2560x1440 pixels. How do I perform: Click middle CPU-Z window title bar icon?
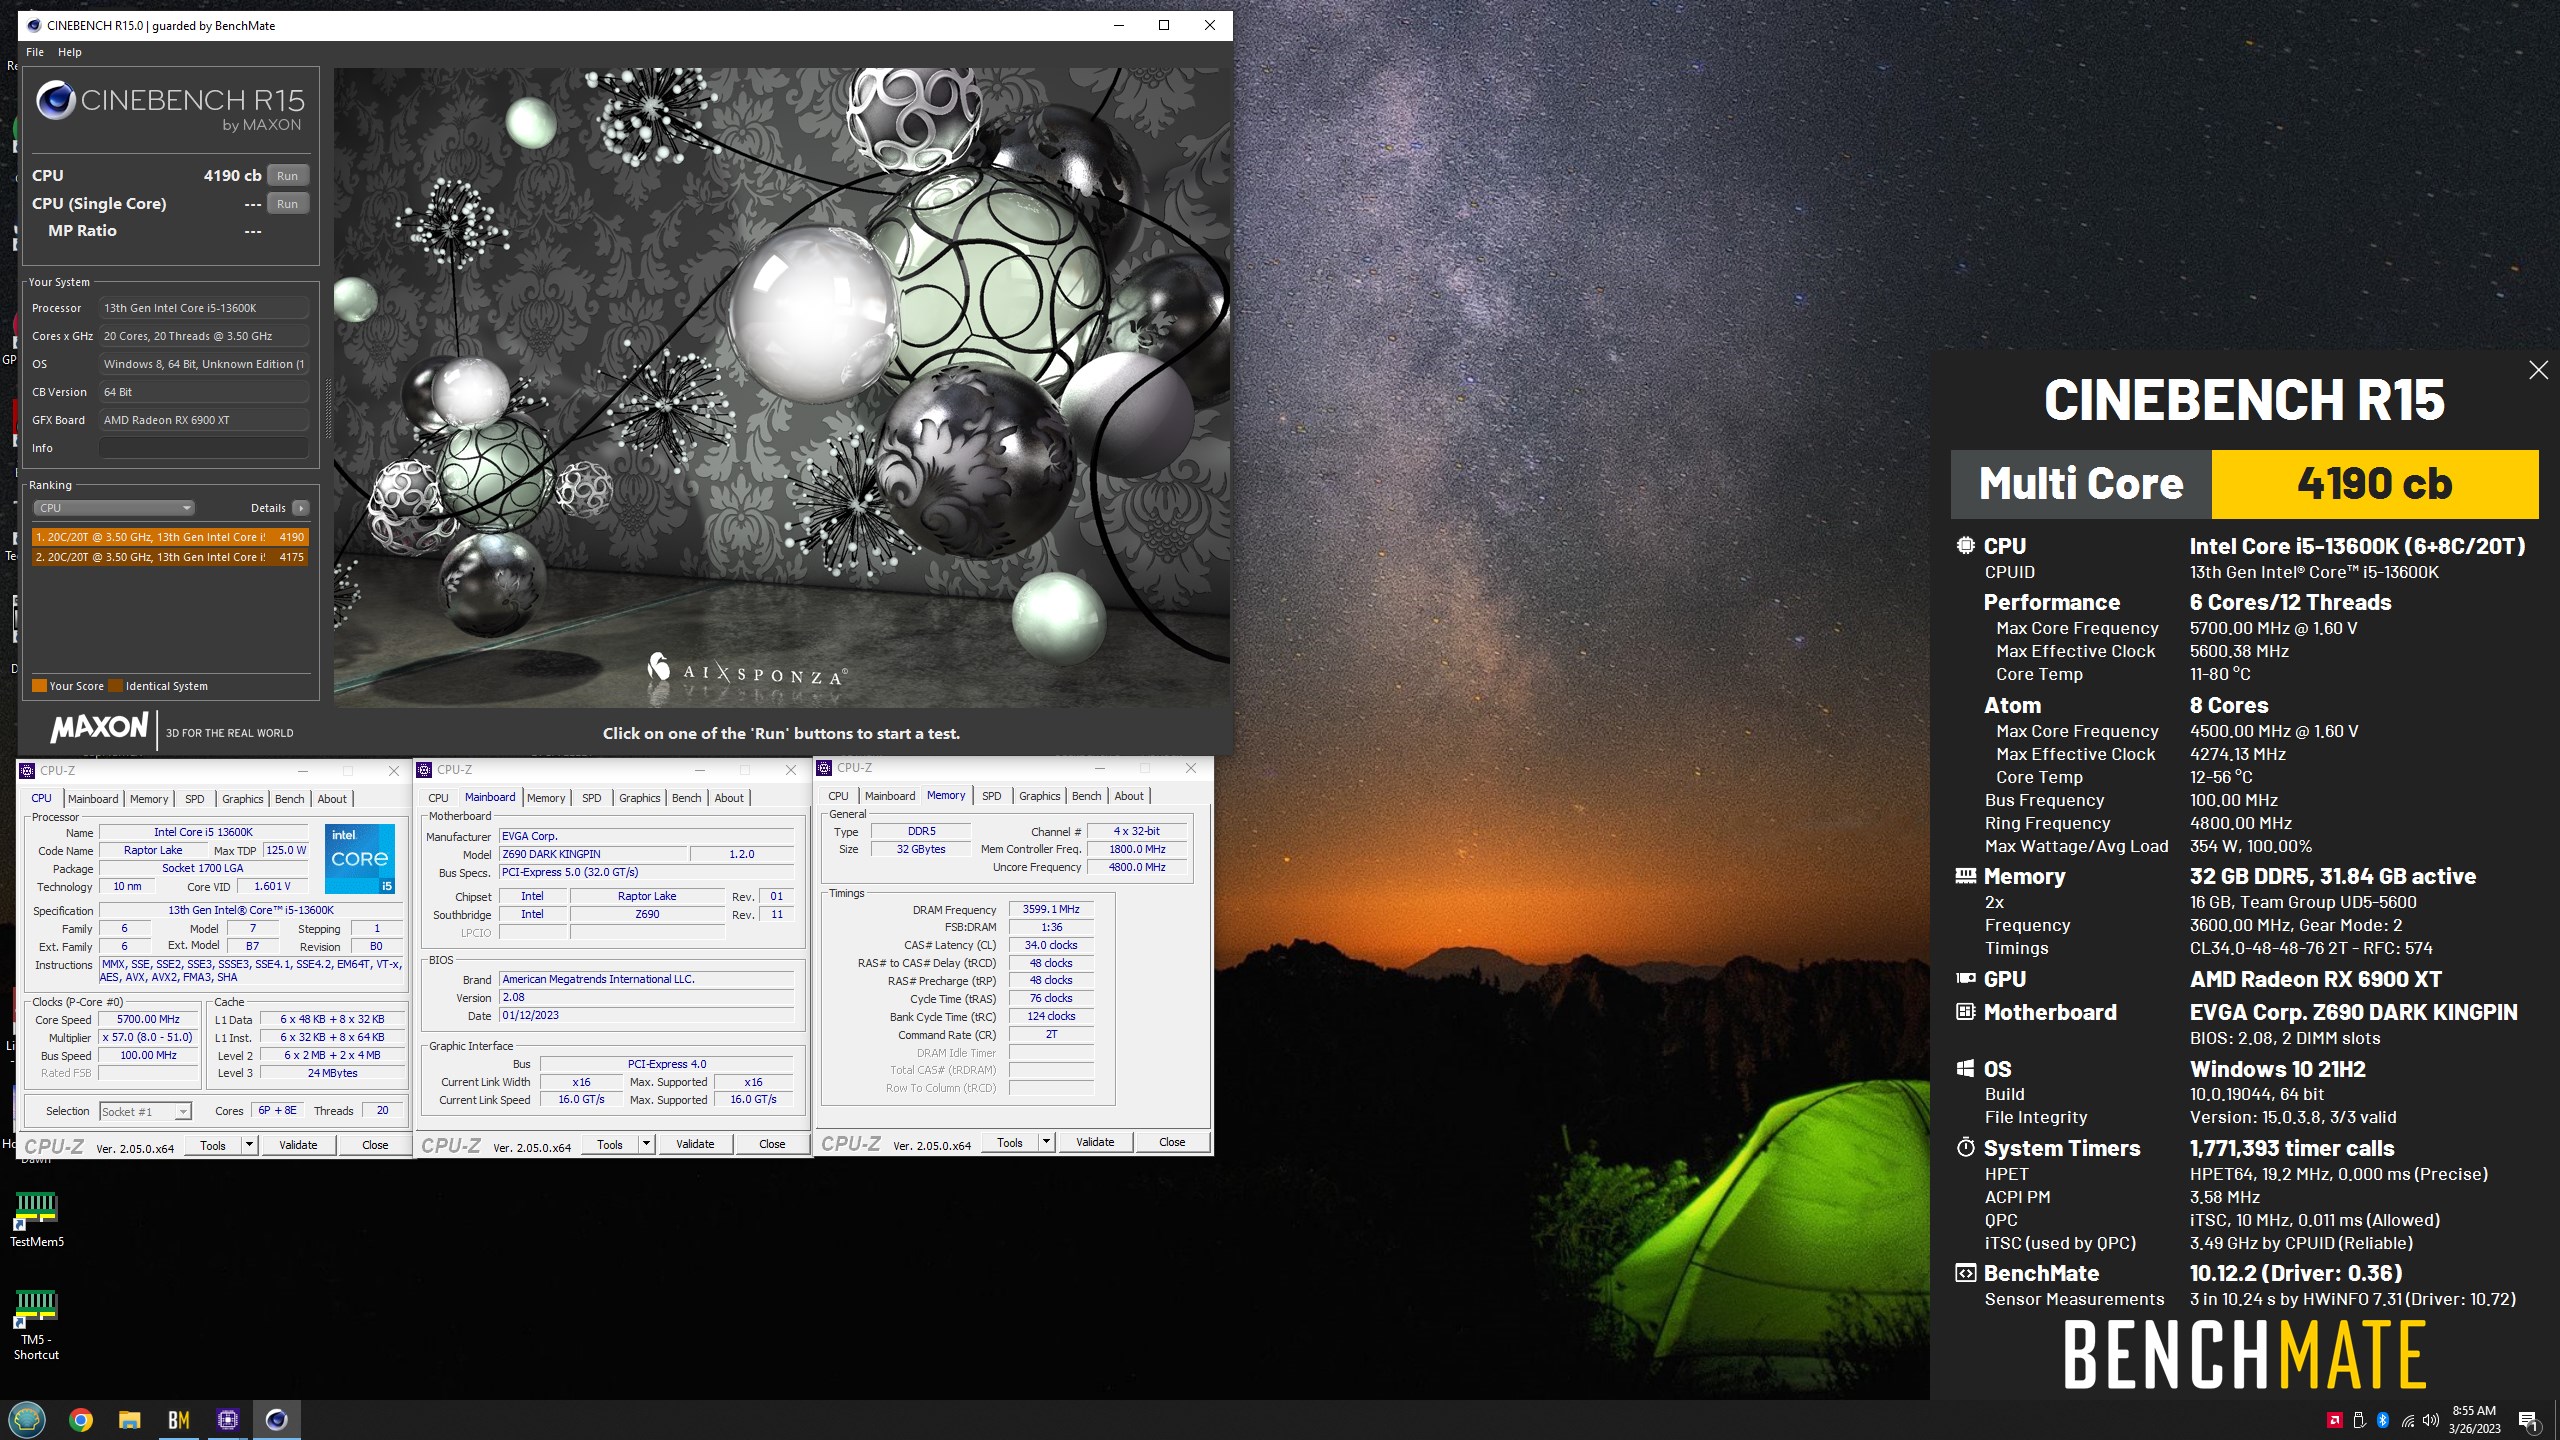pyautogui.click(x=424, y=770)
